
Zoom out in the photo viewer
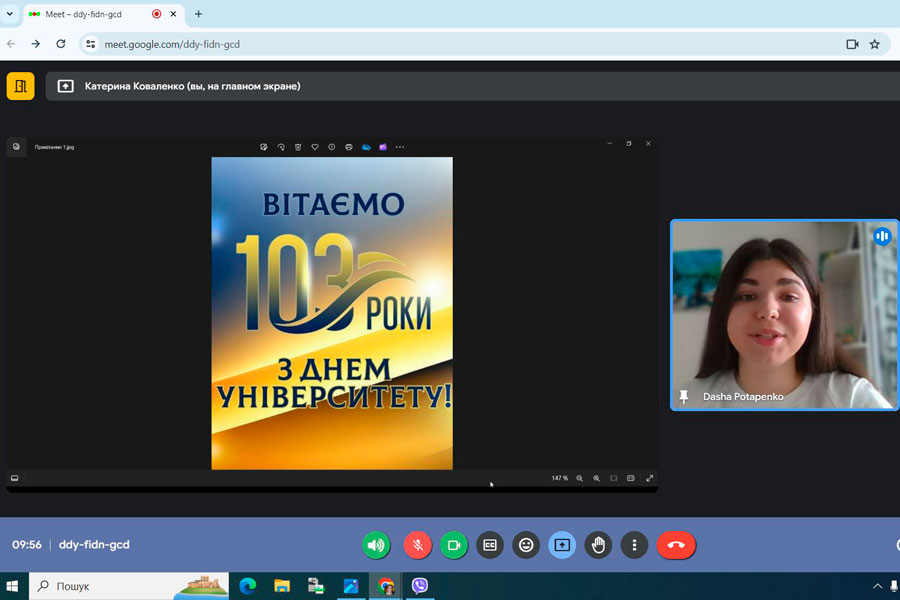coord(579,478)
